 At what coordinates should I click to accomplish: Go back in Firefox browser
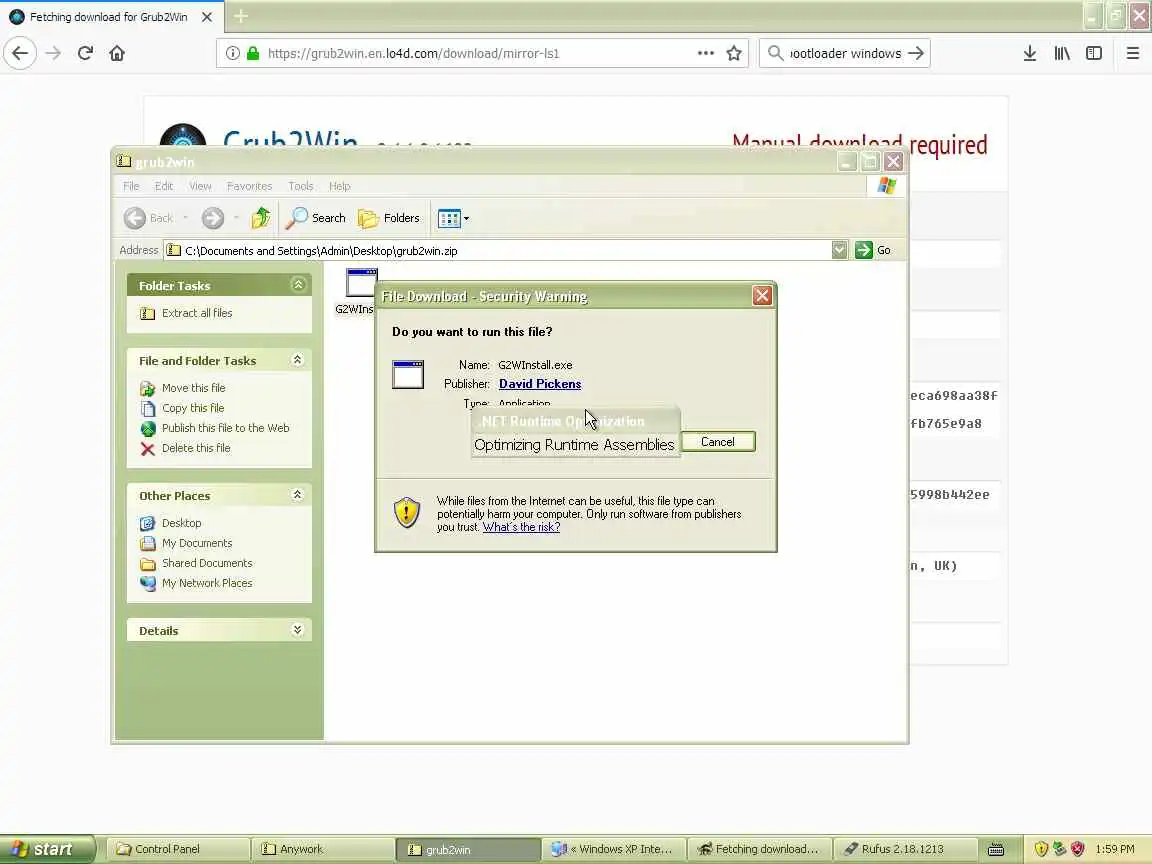[20, 53]
